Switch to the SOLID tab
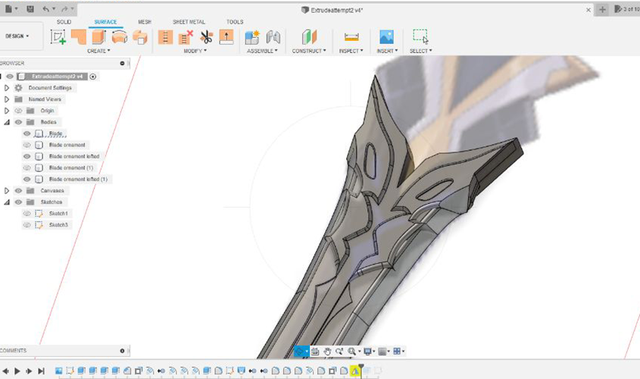Image resolution: width=640 pixels, height=379 pixels. point(64,22)
